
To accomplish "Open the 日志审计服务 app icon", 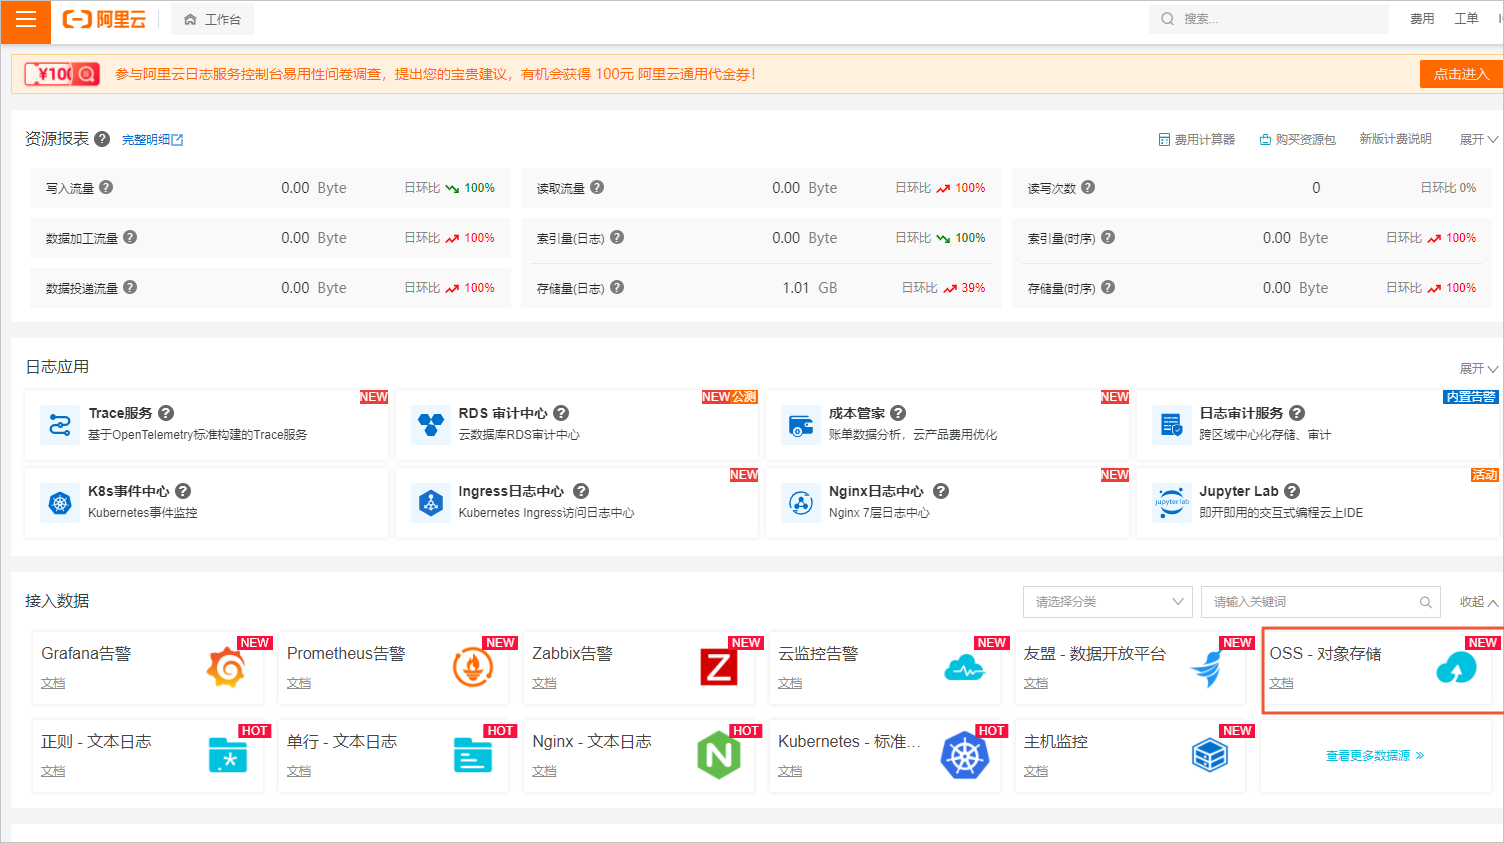I will click(x=1171, y=425).
